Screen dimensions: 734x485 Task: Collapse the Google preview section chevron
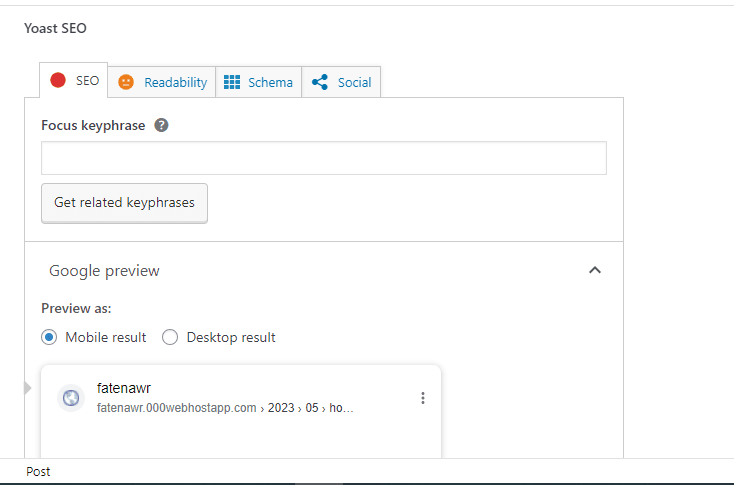[x=595, y=270]
